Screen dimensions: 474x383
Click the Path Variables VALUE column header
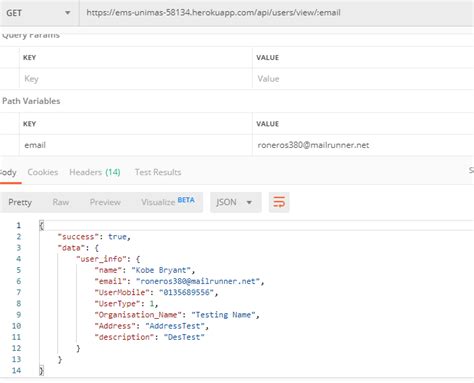[268, 124]
